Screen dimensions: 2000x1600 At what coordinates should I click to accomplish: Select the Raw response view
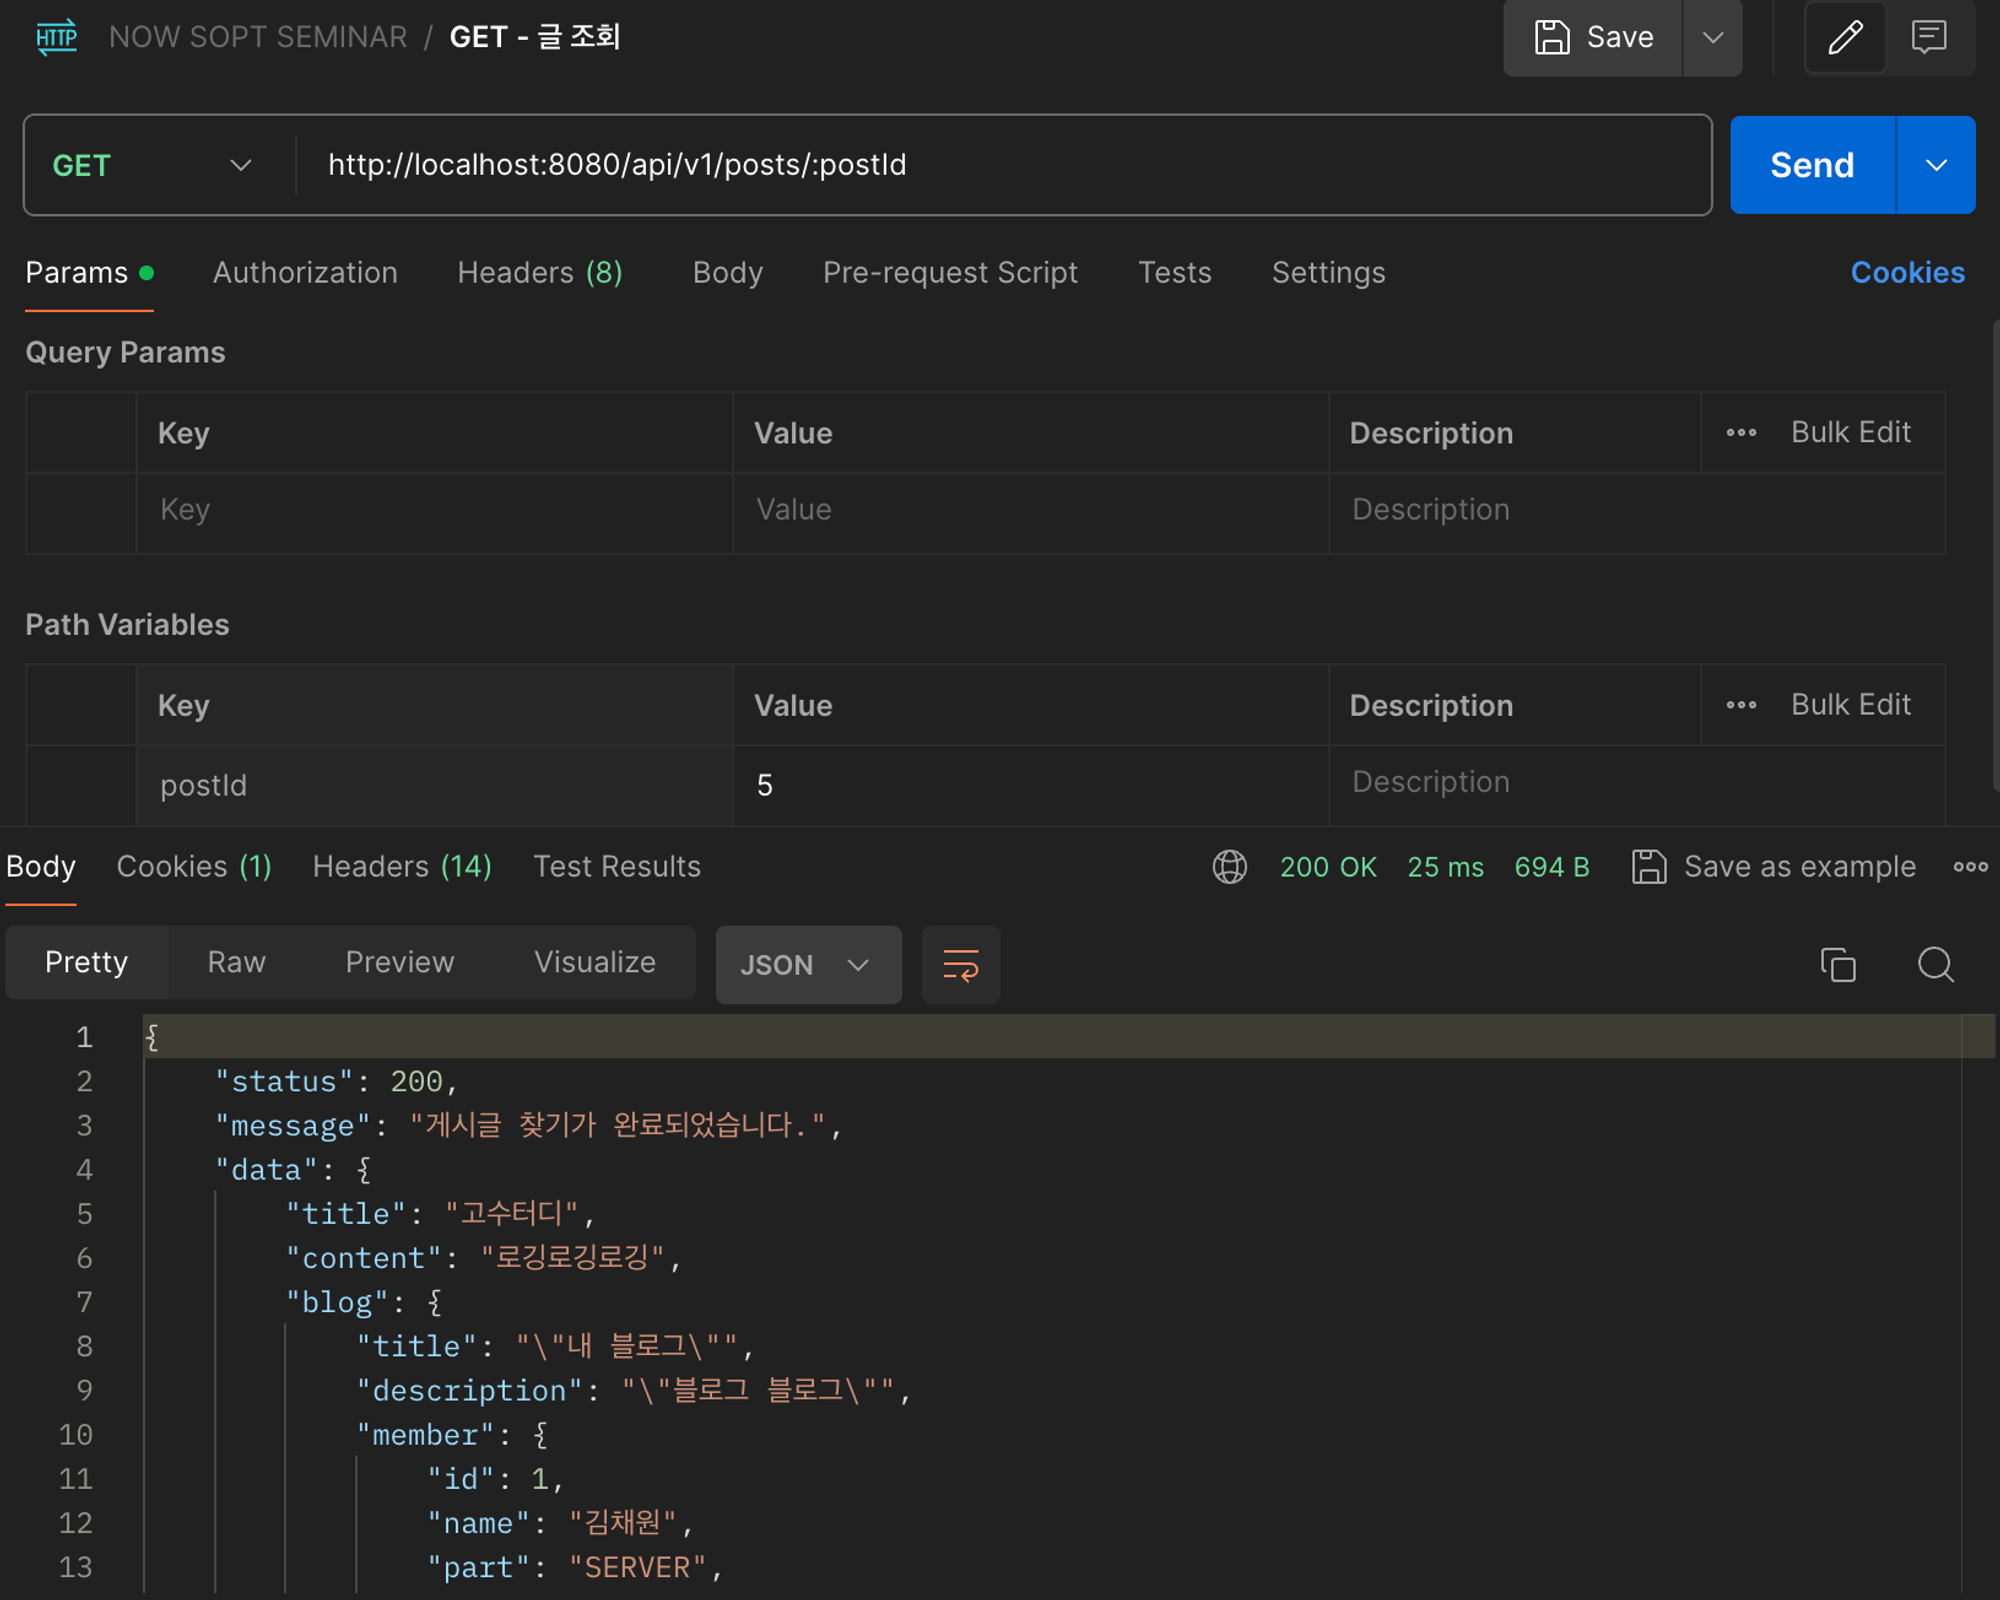coord(236,962)
